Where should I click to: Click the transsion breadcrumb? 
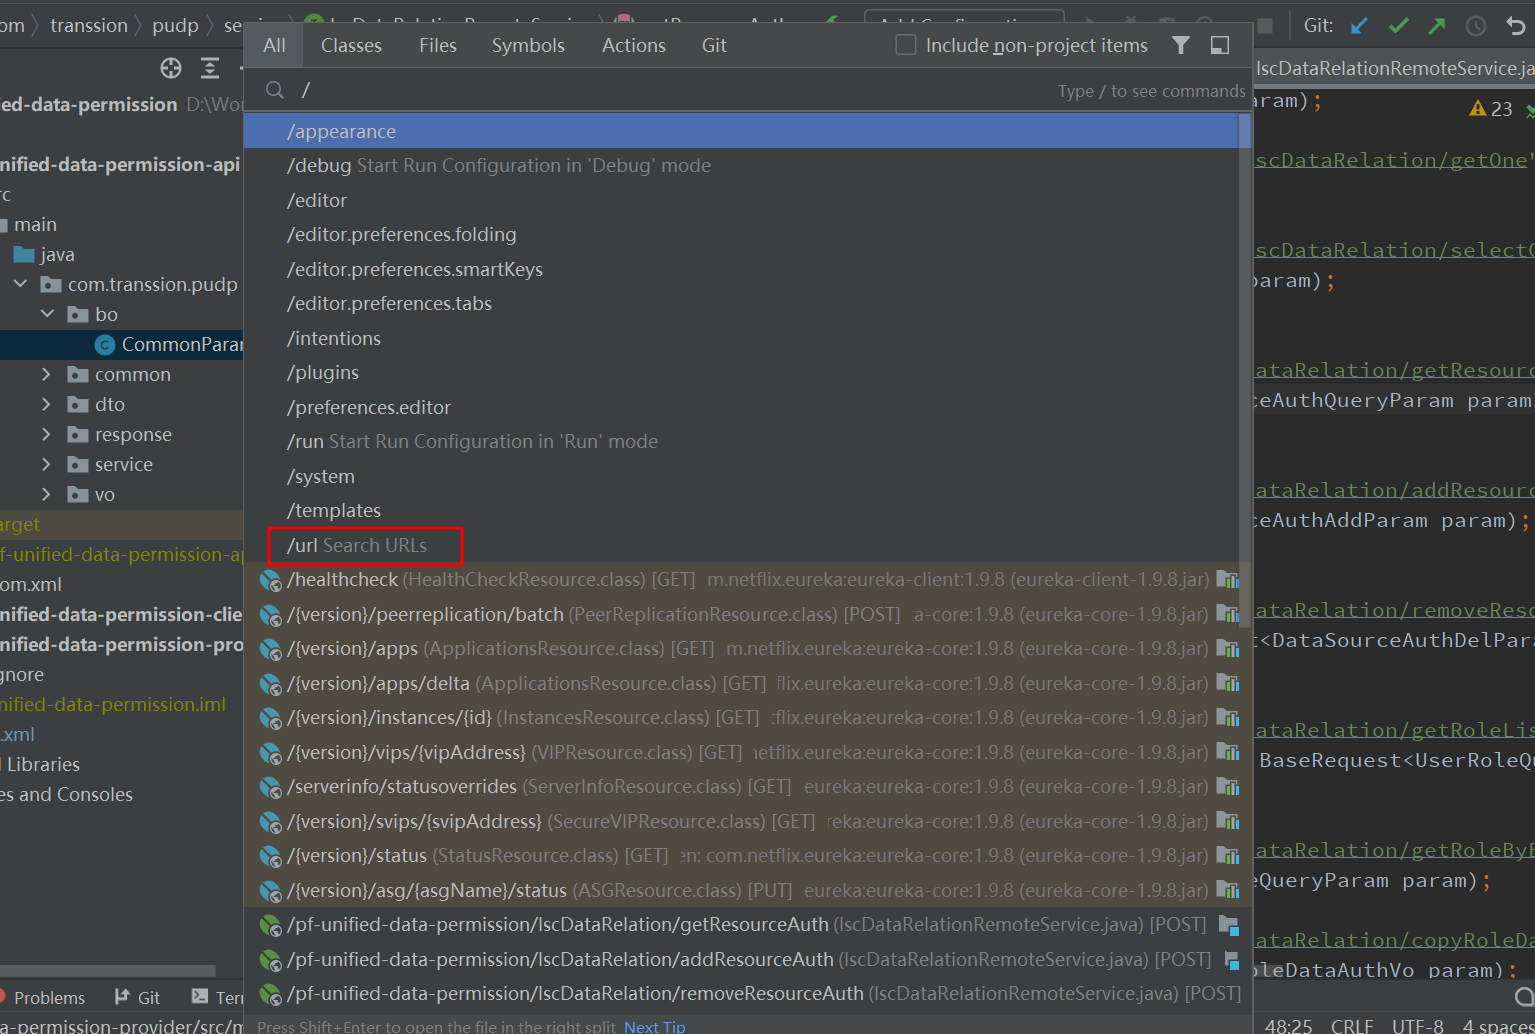[x=89, y=25]
